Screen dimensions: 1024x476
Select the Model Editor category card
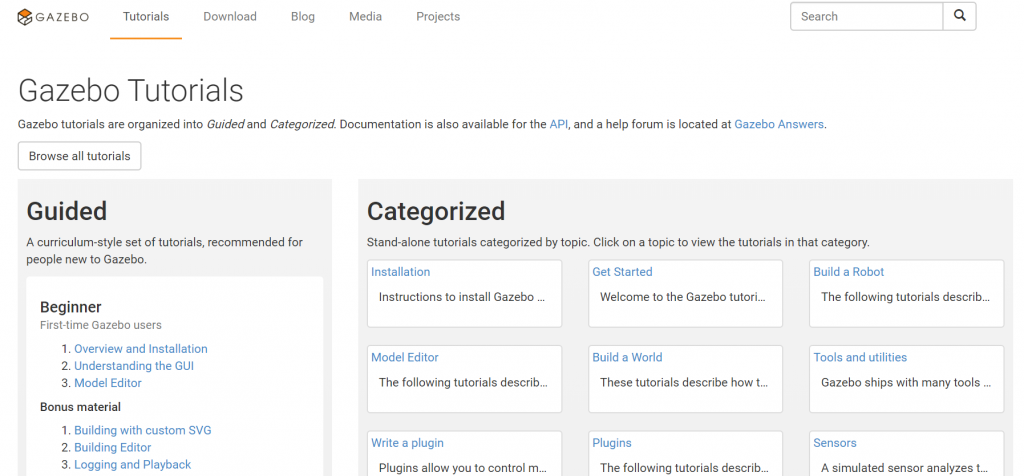point(405,357)
